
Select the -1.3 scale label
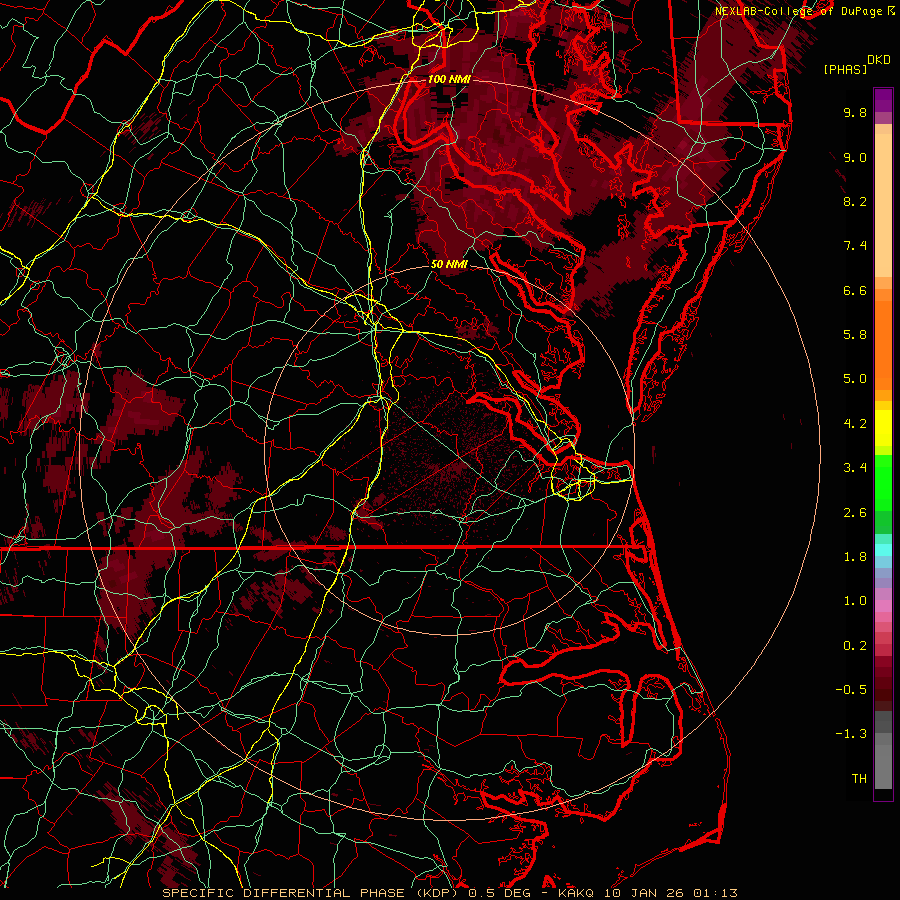(x=851, y=734)
